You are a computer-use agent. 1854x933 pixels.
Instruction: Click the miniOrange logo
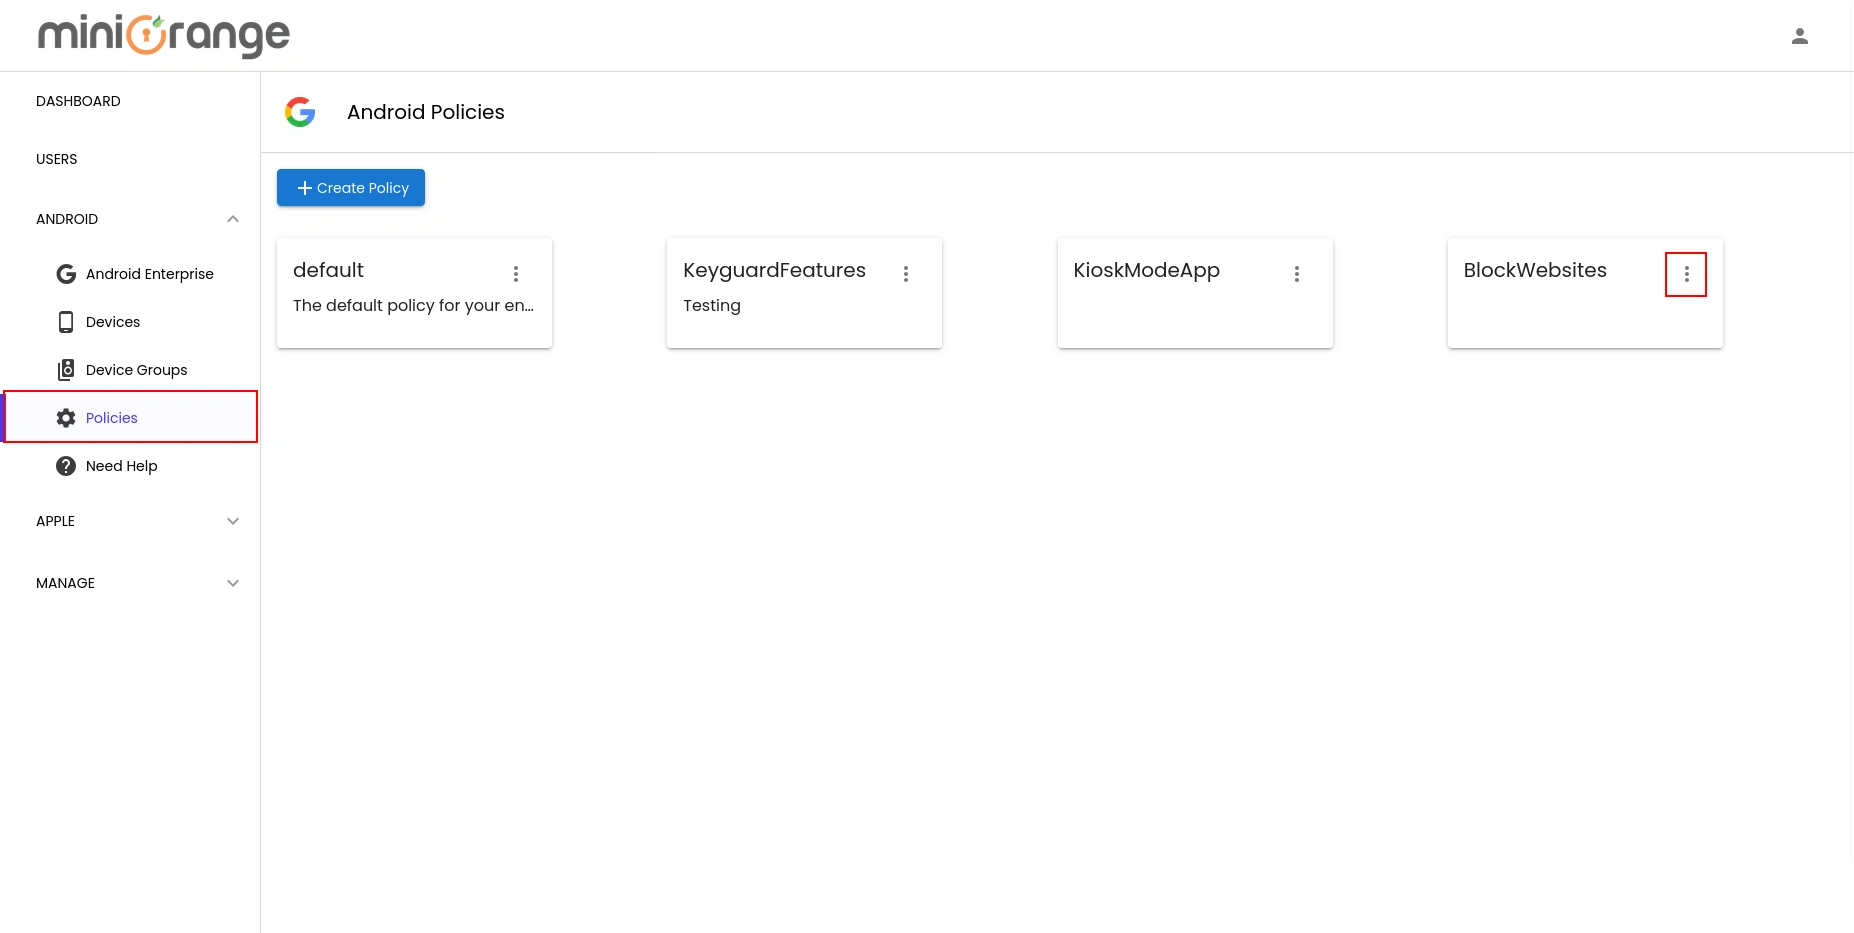point(163,36)
